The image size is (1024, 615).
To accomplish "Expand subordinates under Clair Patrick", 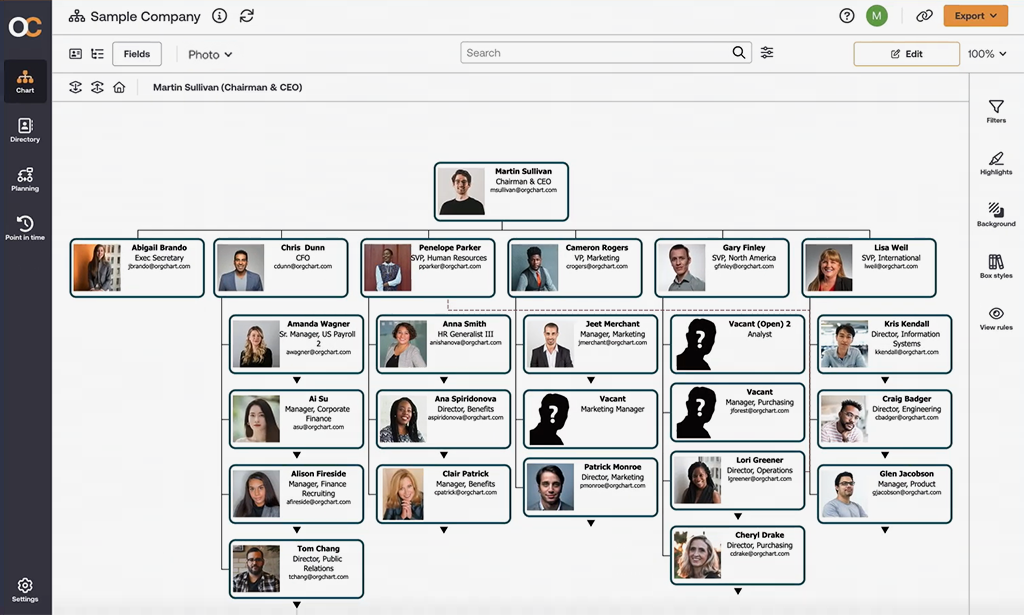I will click(443, 530).
